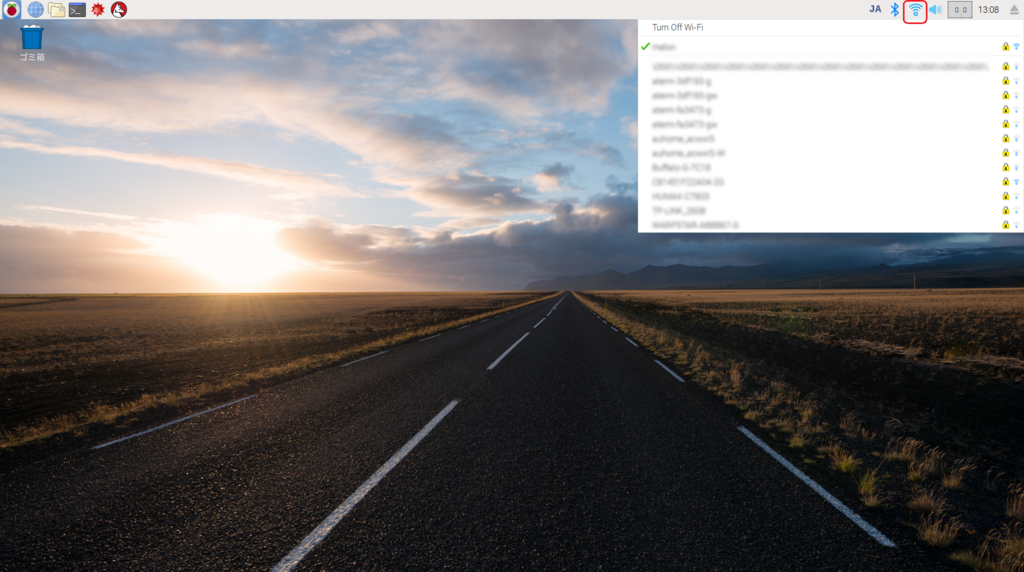Click the lock icon on HUMAX-C7803 row
The width and height of the screenshot is (1024, 572).
1006,196
